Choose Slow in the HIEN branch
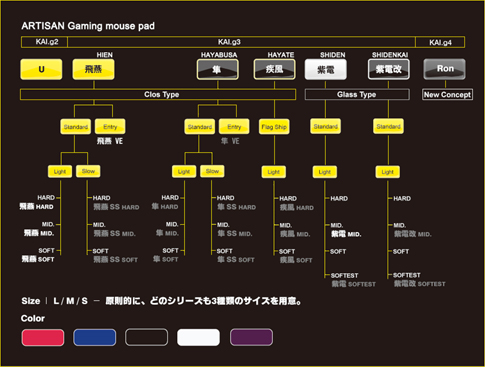This screenshot has width=485, height=367. 88,171
